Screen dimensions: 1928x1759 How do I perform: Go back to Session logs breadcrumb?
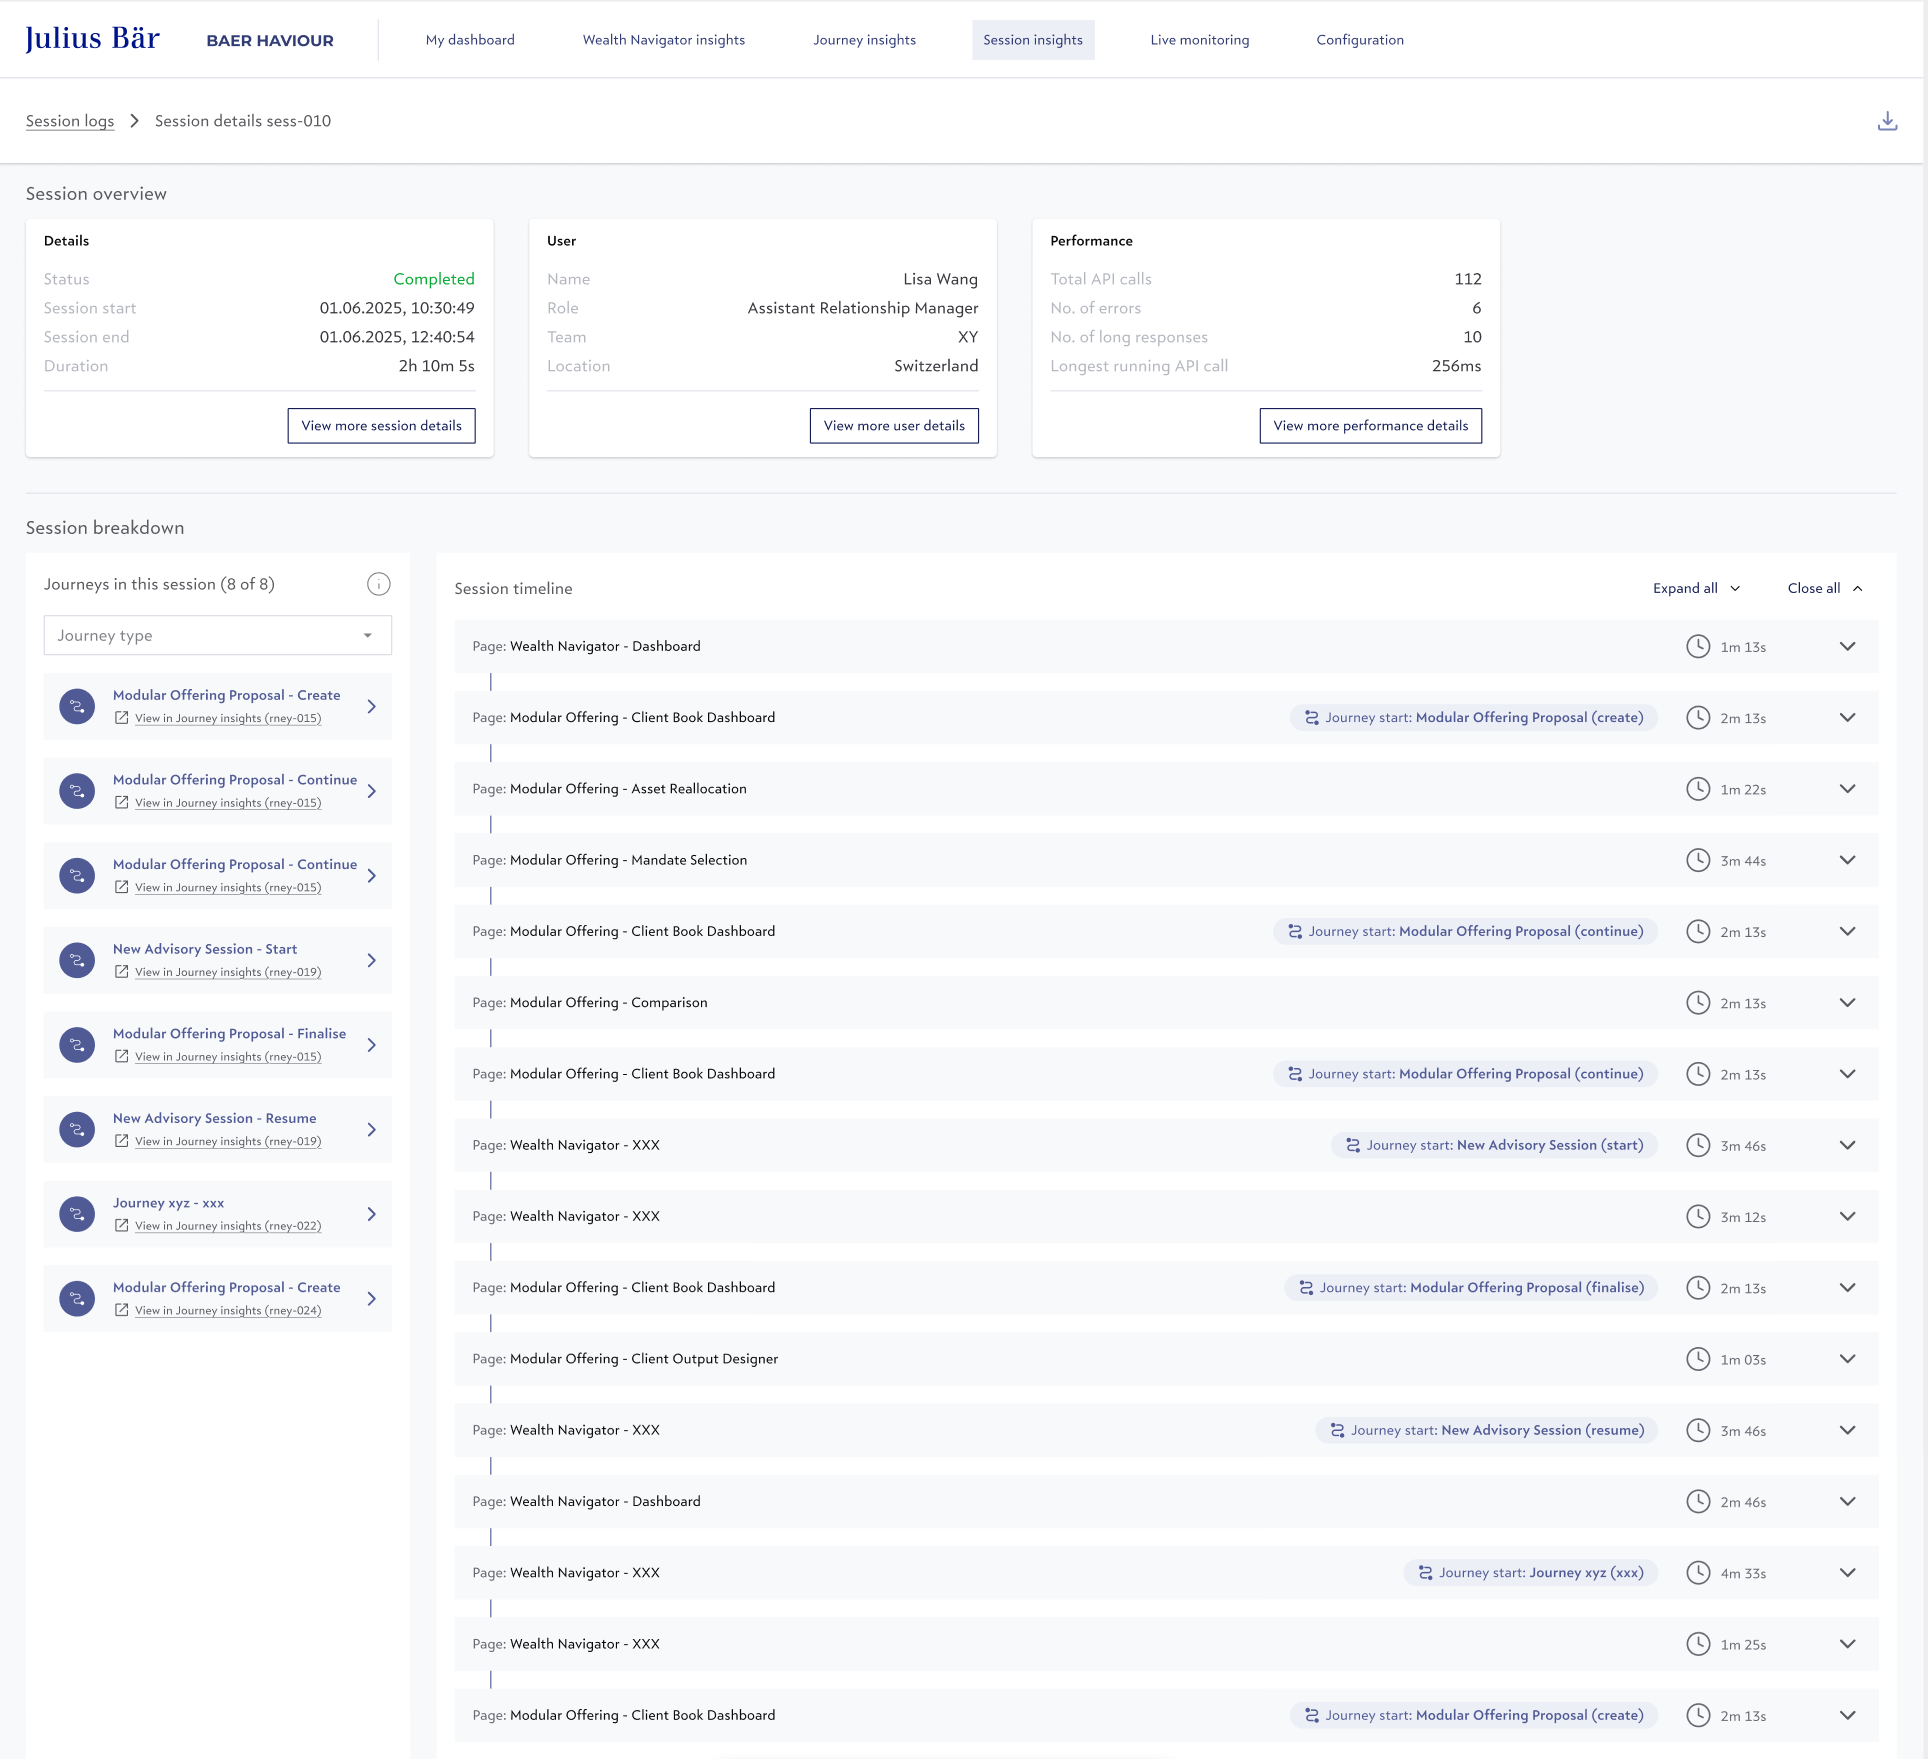[x=70, y=121]
